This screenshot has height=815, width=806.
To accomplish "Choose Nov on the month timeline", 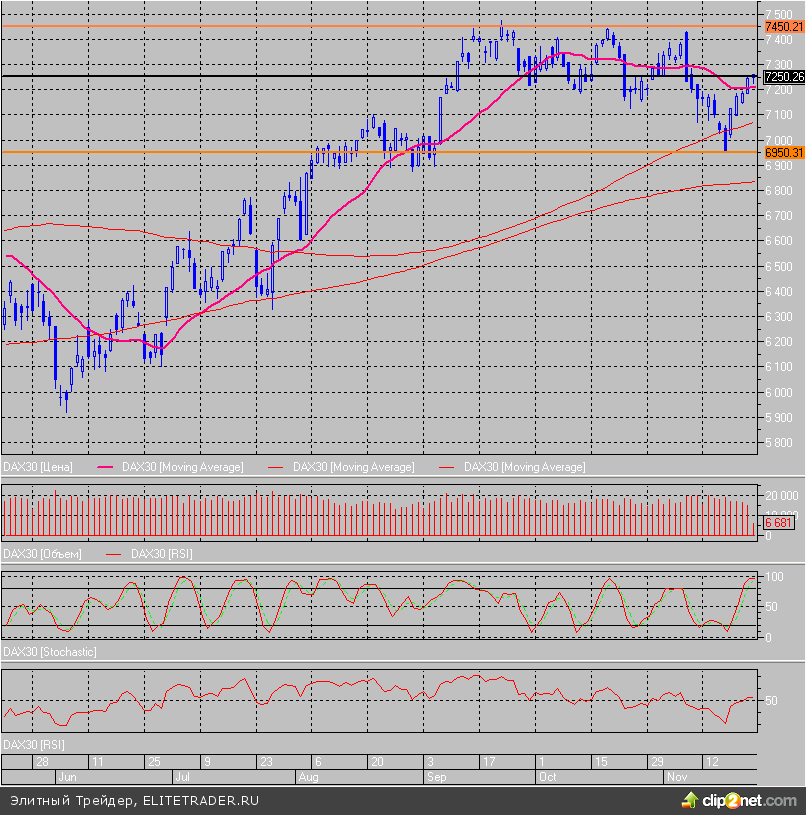I will click(677, 775).
